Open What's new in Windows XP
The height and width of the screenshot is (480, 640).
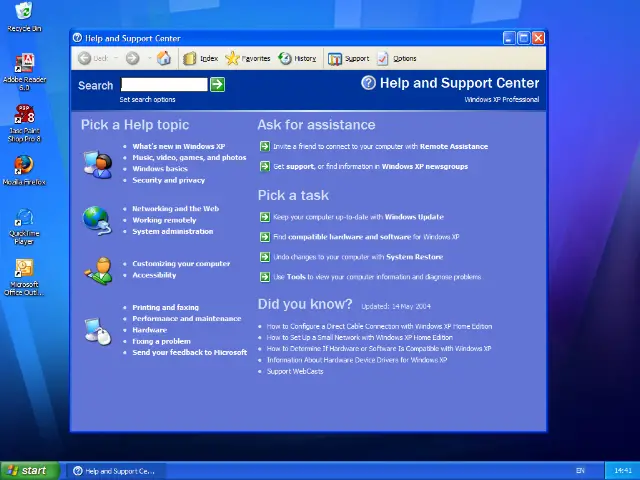[178, 146]
